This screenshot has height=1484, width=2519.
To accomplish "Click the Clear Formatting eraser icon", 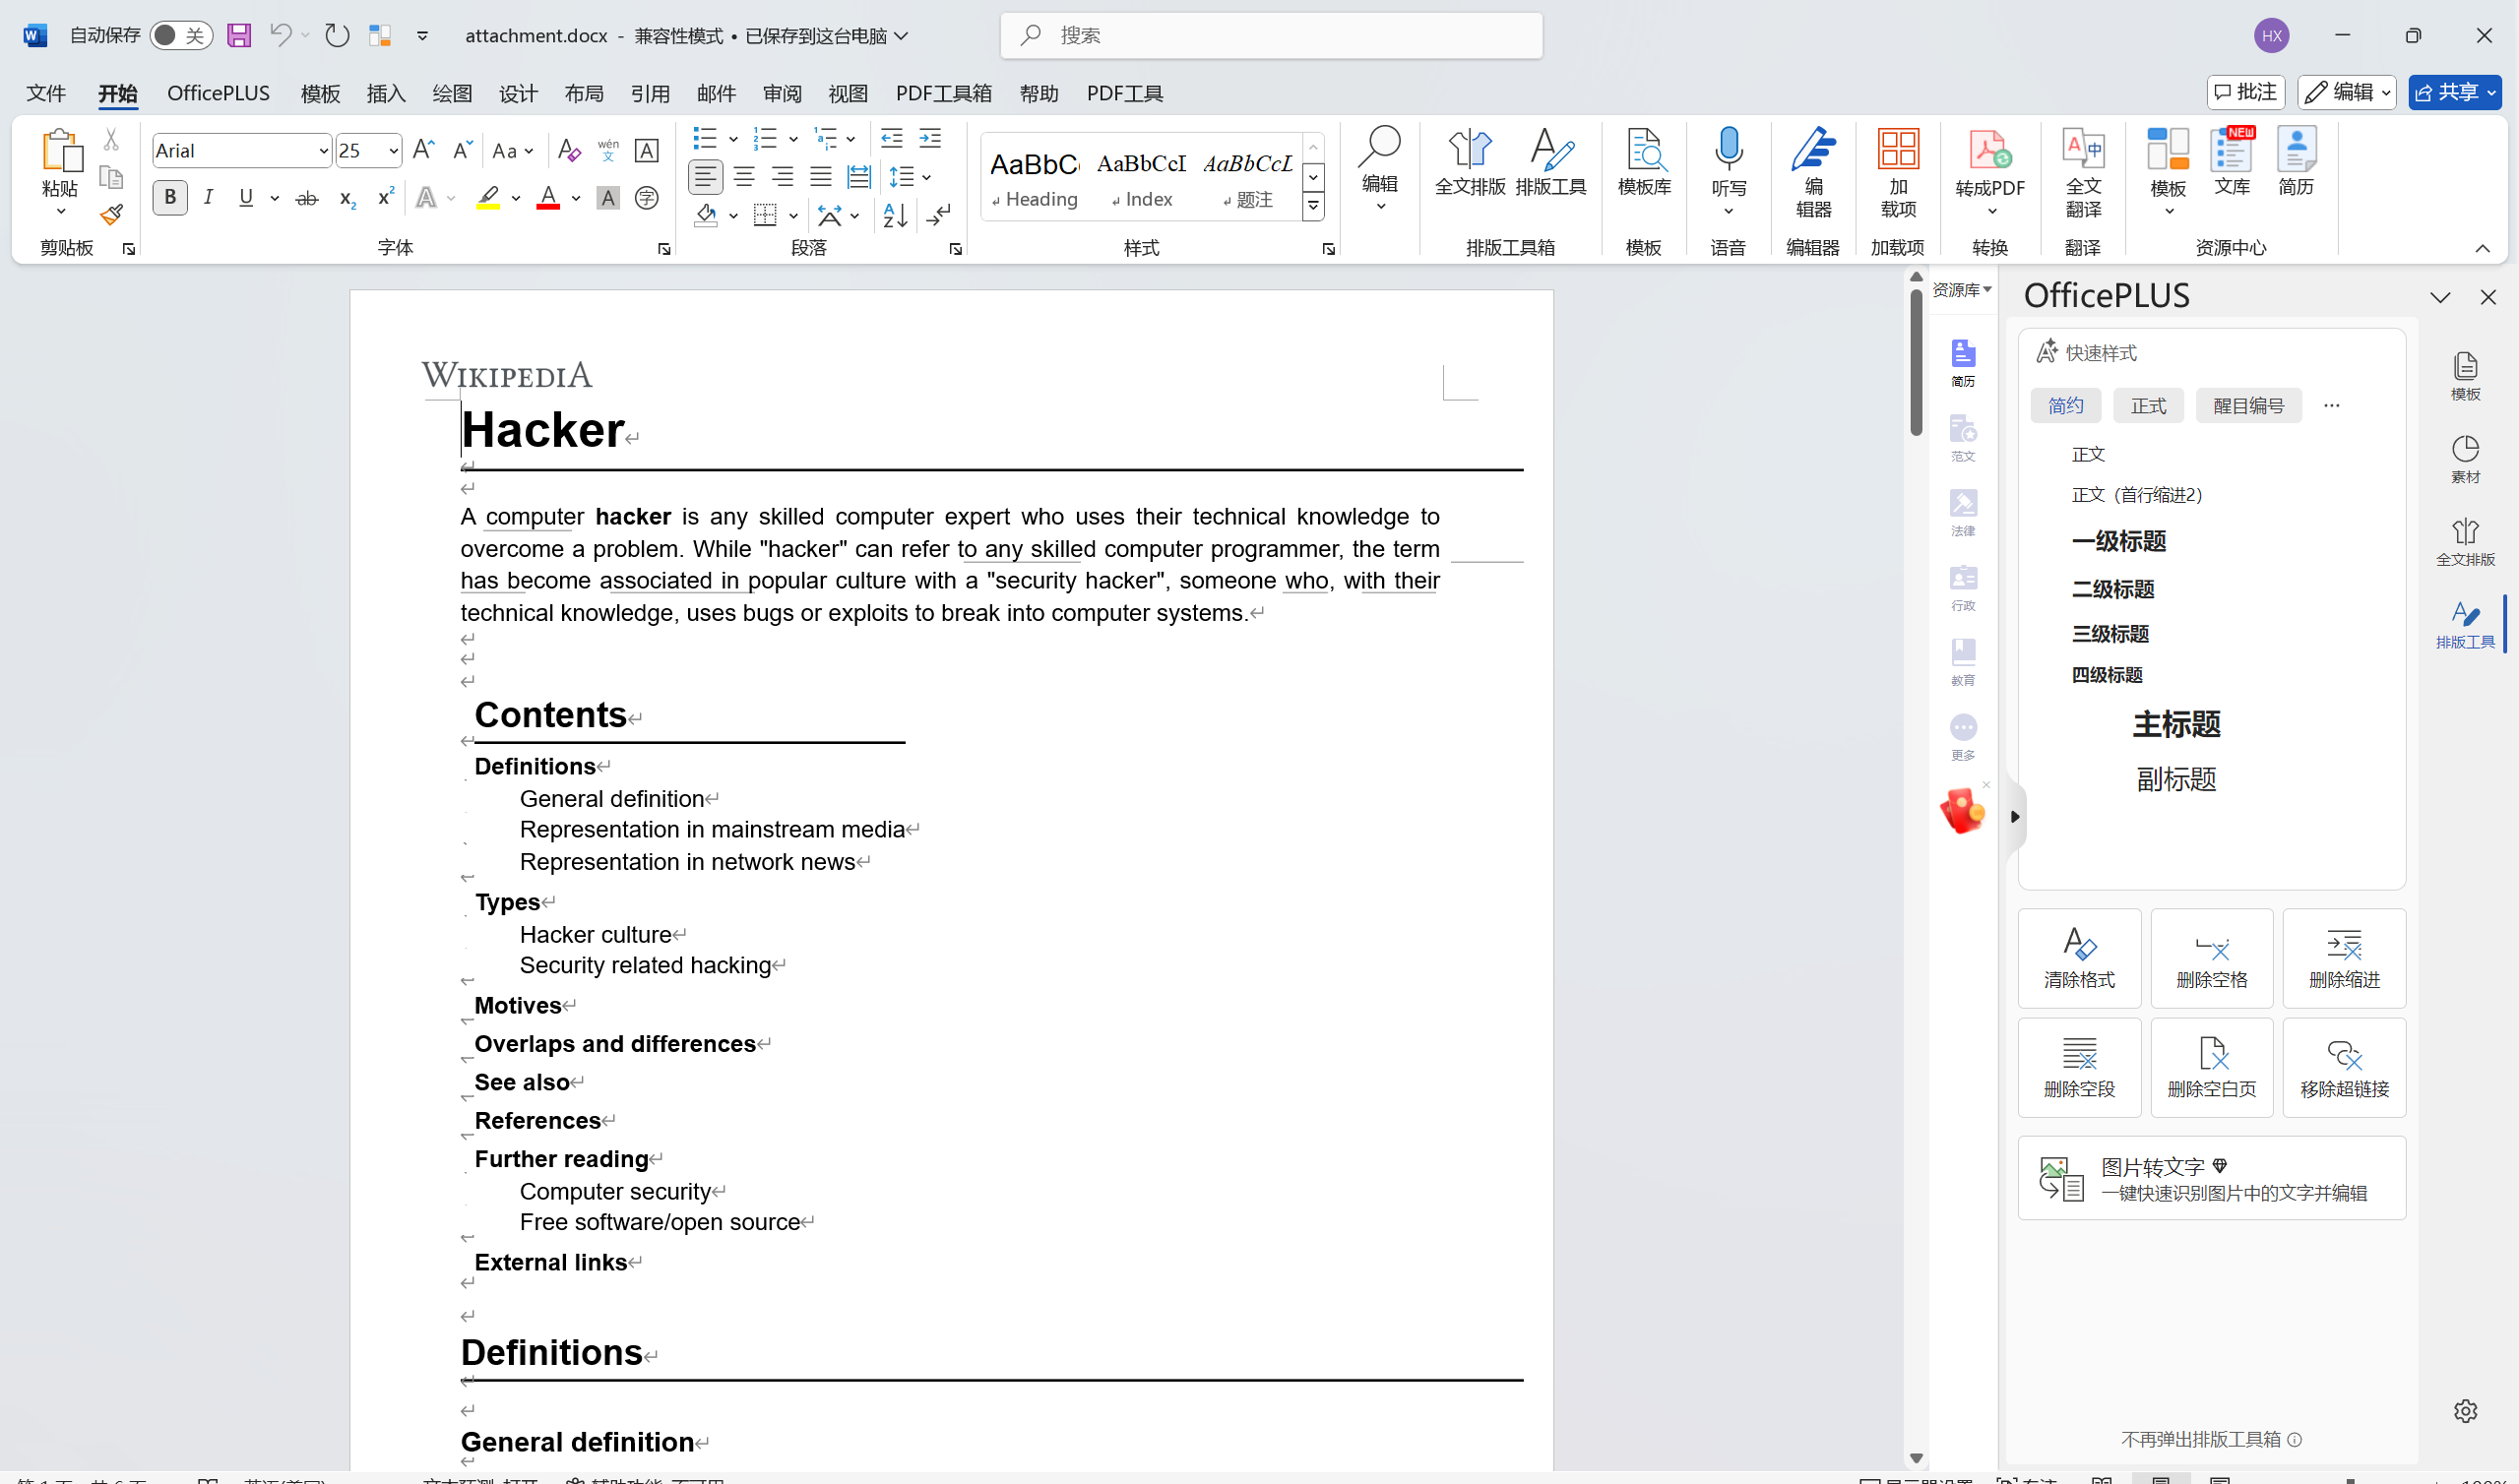I will coord(569,150).
